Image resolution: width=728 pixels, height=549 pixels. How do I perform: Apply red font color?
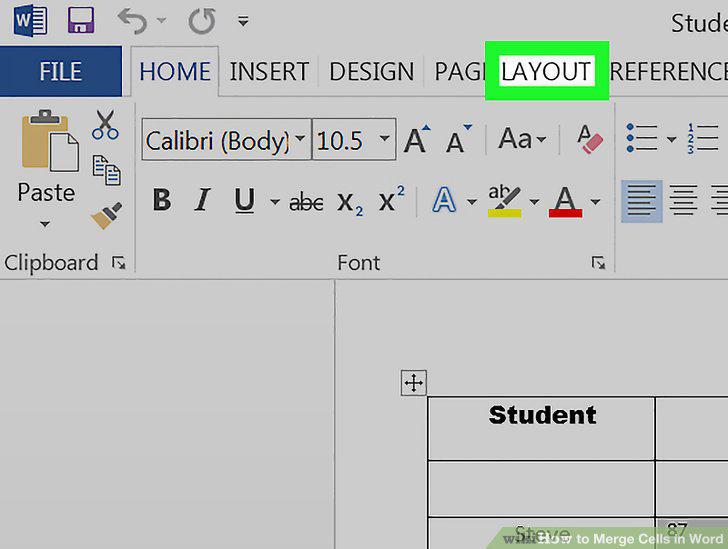(566, 201)
